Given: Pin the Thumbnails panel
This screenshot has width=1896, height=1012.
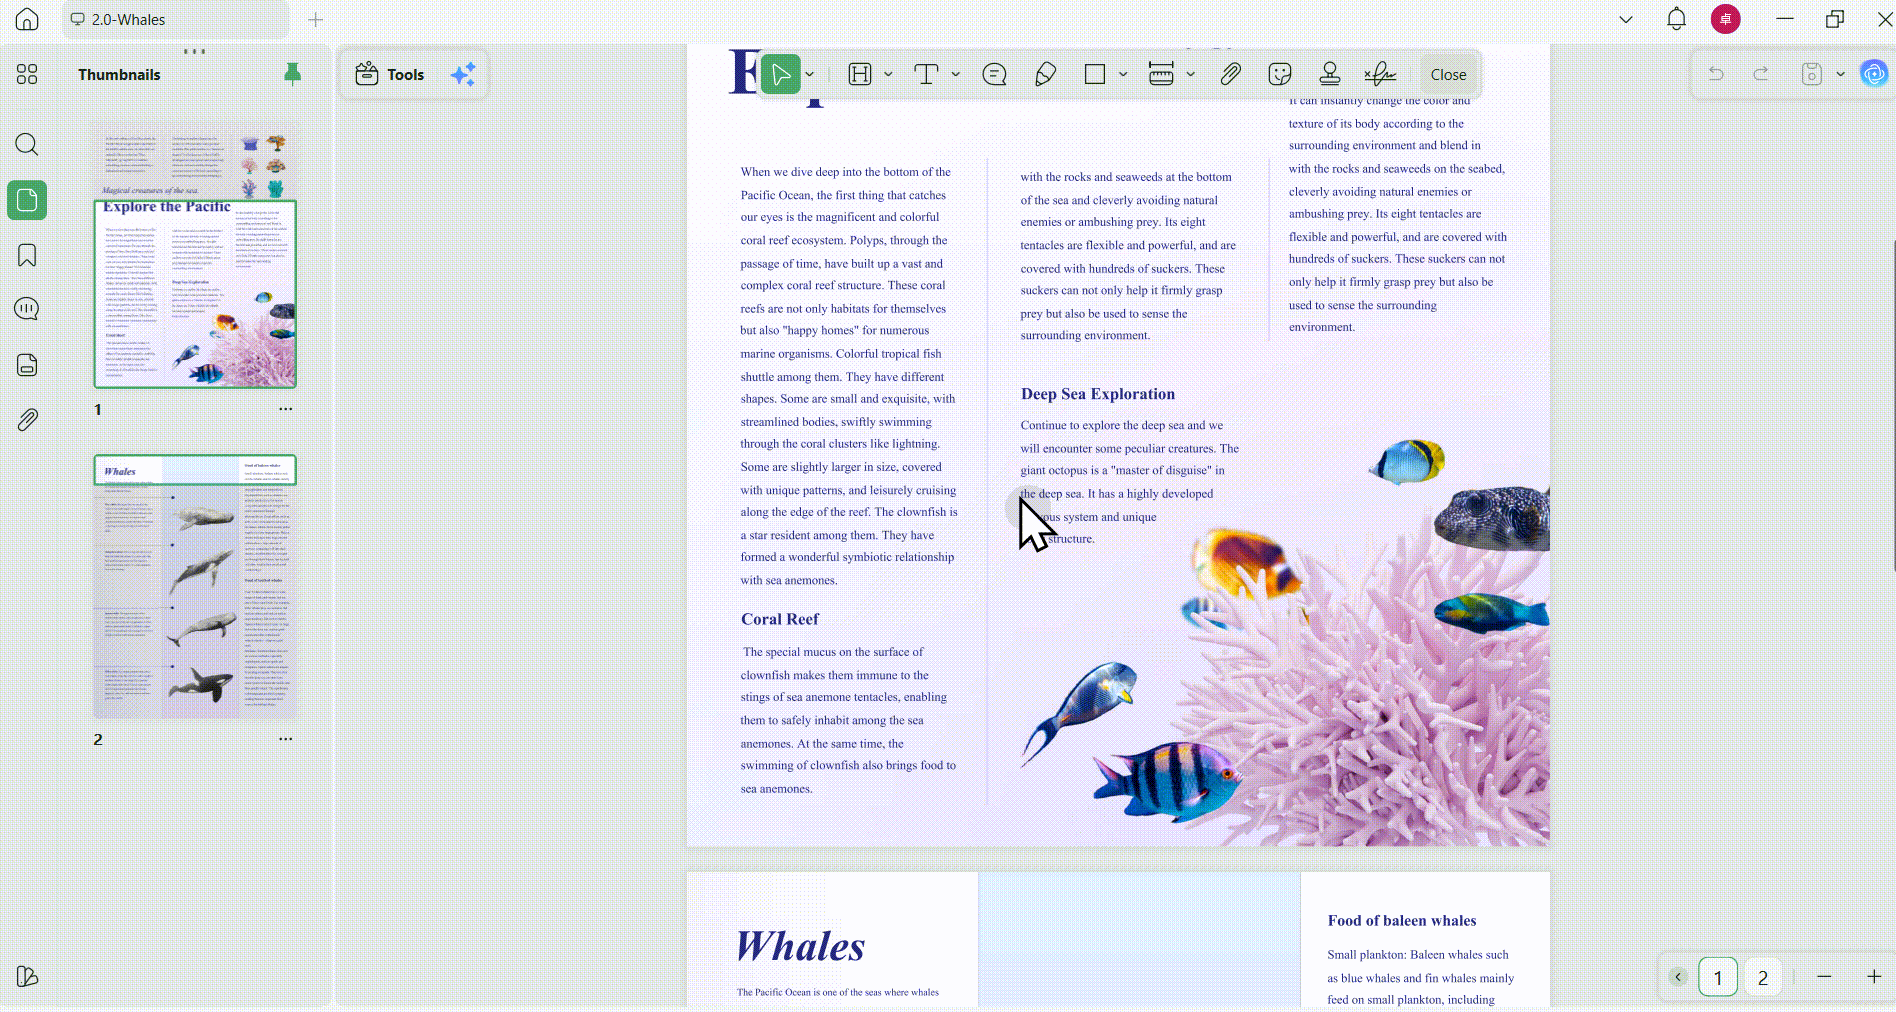Looking at the screenshot, I should [292, 74].
